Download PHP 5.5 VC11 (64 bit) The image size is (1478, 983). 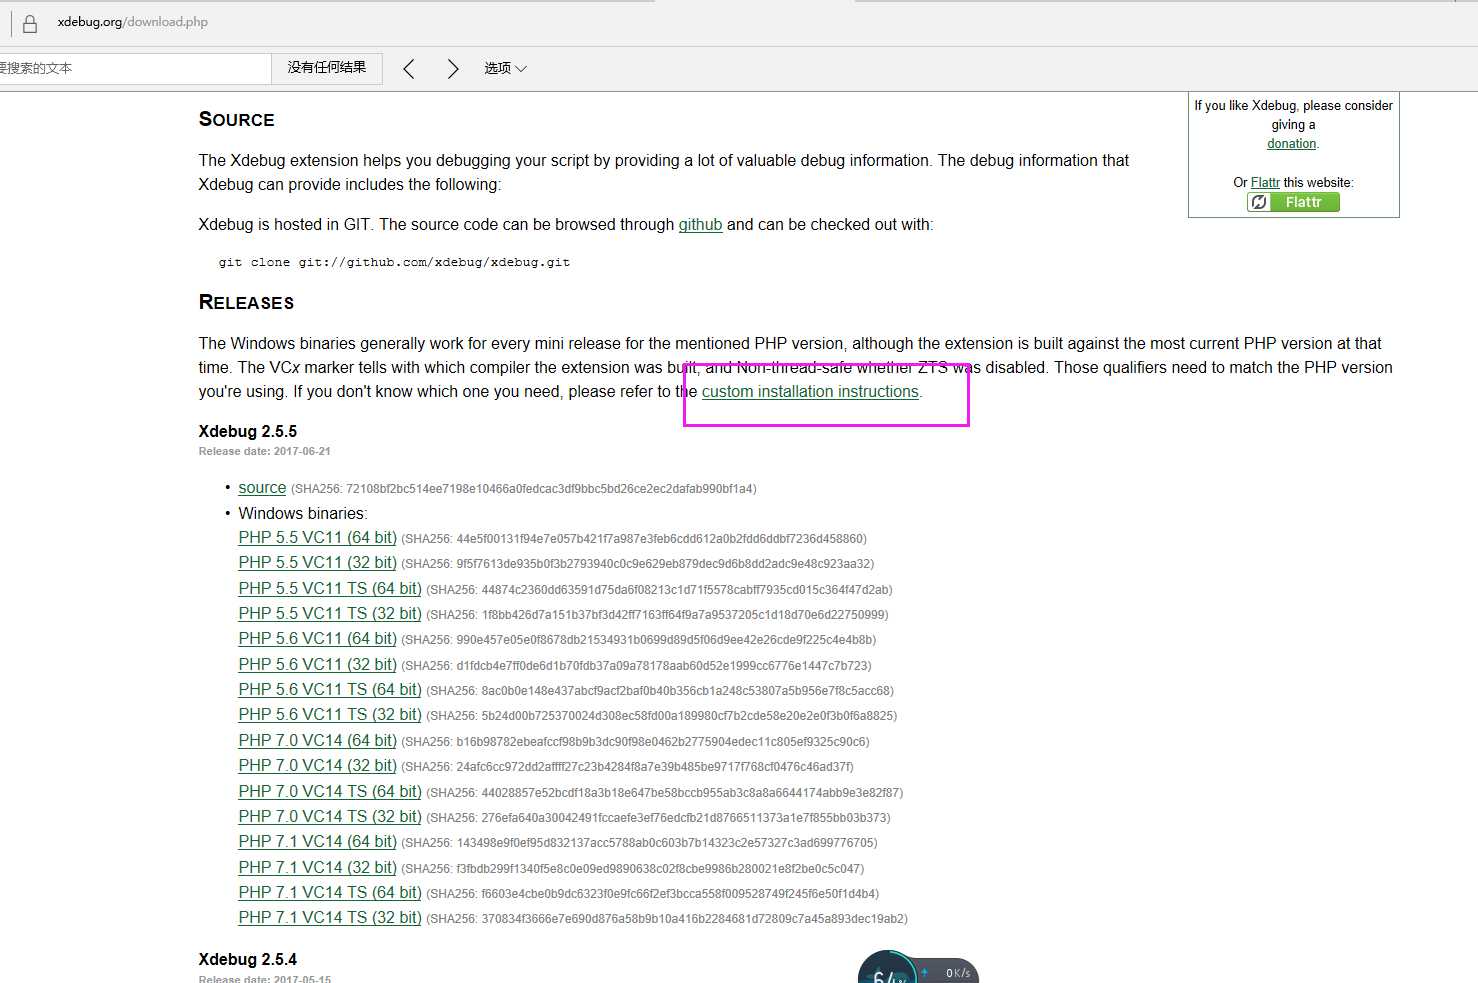[x=317, y=537]
